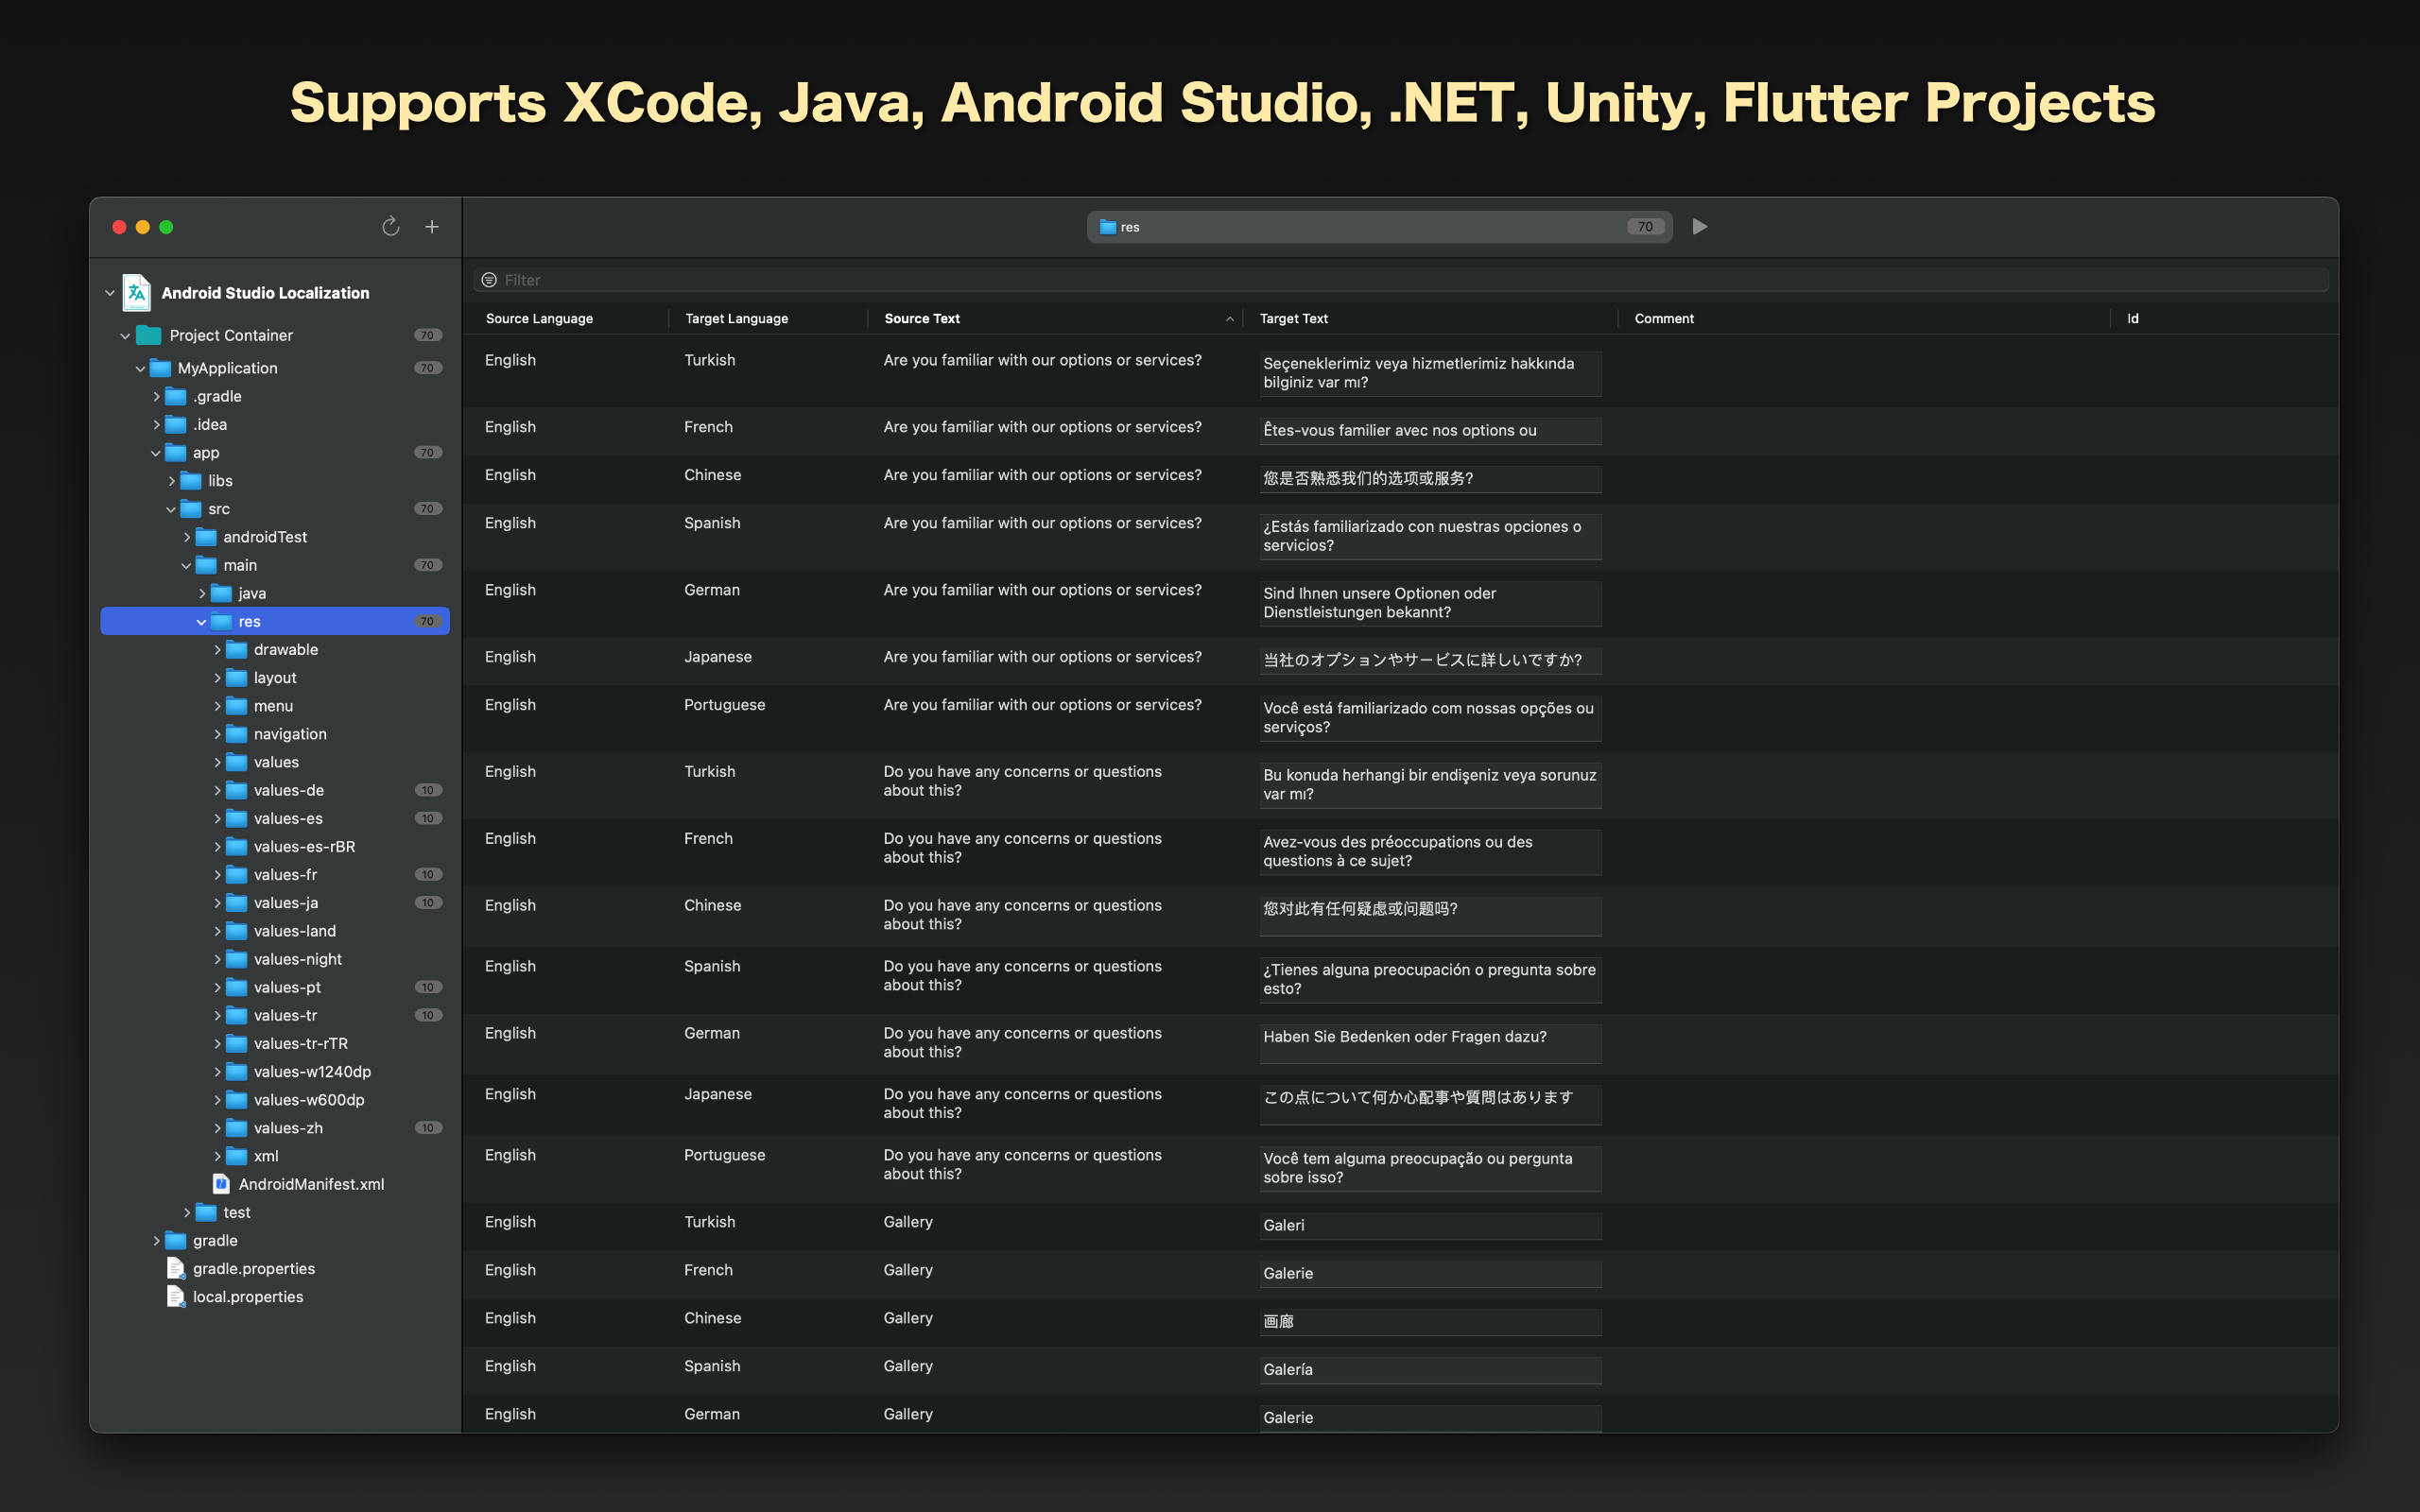This screenshot has width=2420, height=1512.
Task: Edit the Spanish 'Galería' target text
Action: point(1430,1370)
